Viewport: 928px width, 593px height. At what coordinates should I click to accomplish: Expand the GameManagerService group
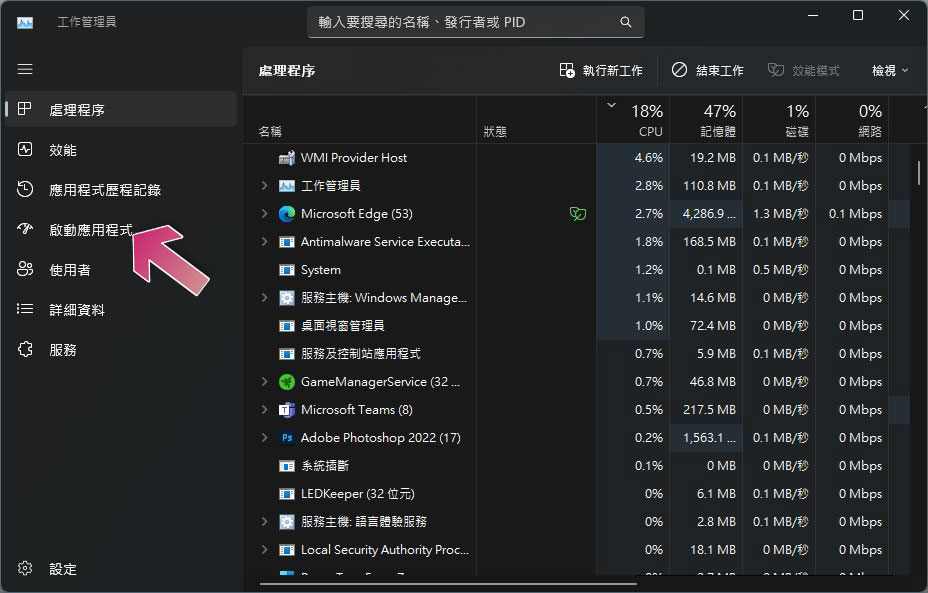click(264, 382)
